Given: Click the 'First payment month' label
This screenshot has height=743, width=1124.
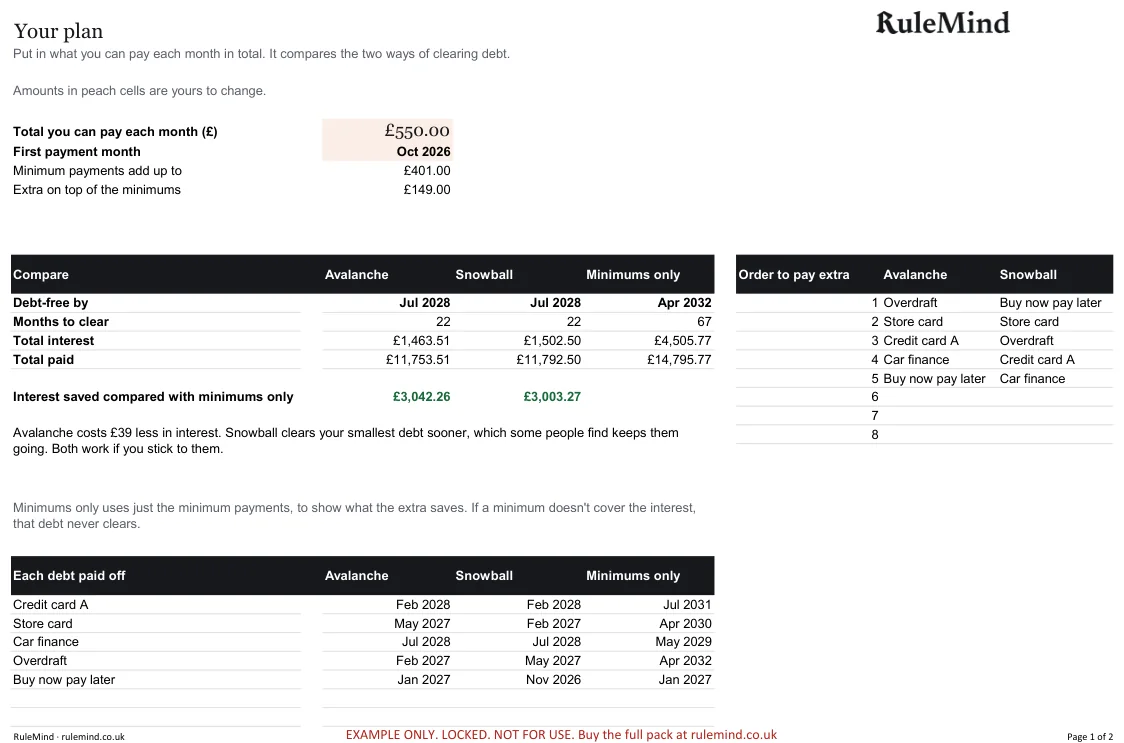Looking at the screenshot, I should 77,151.
